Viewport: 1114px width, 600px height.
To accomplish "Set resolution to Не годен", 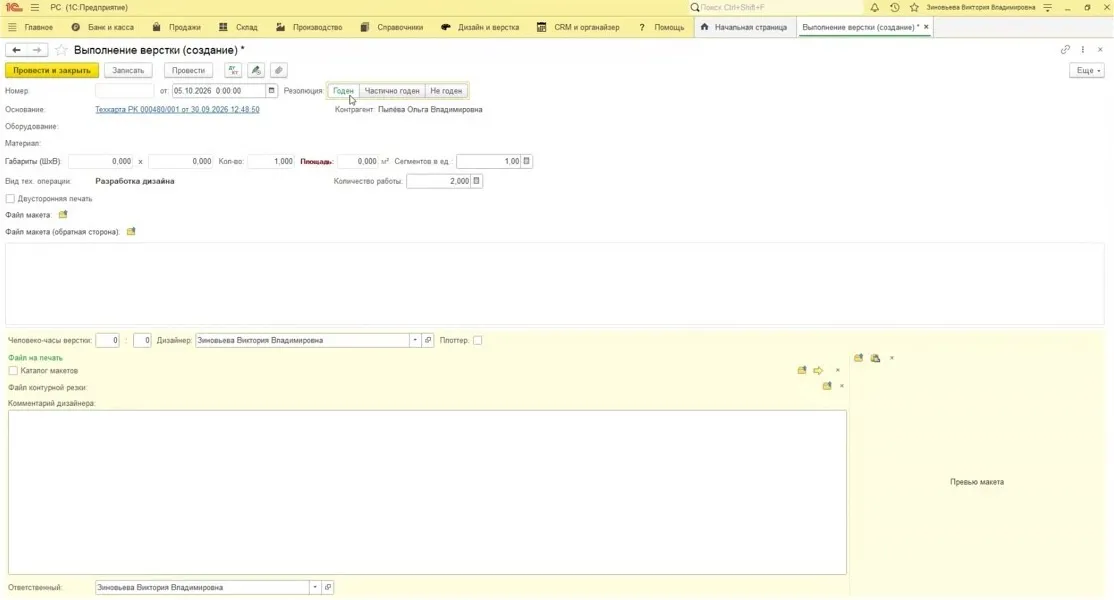I will point(446,91).
